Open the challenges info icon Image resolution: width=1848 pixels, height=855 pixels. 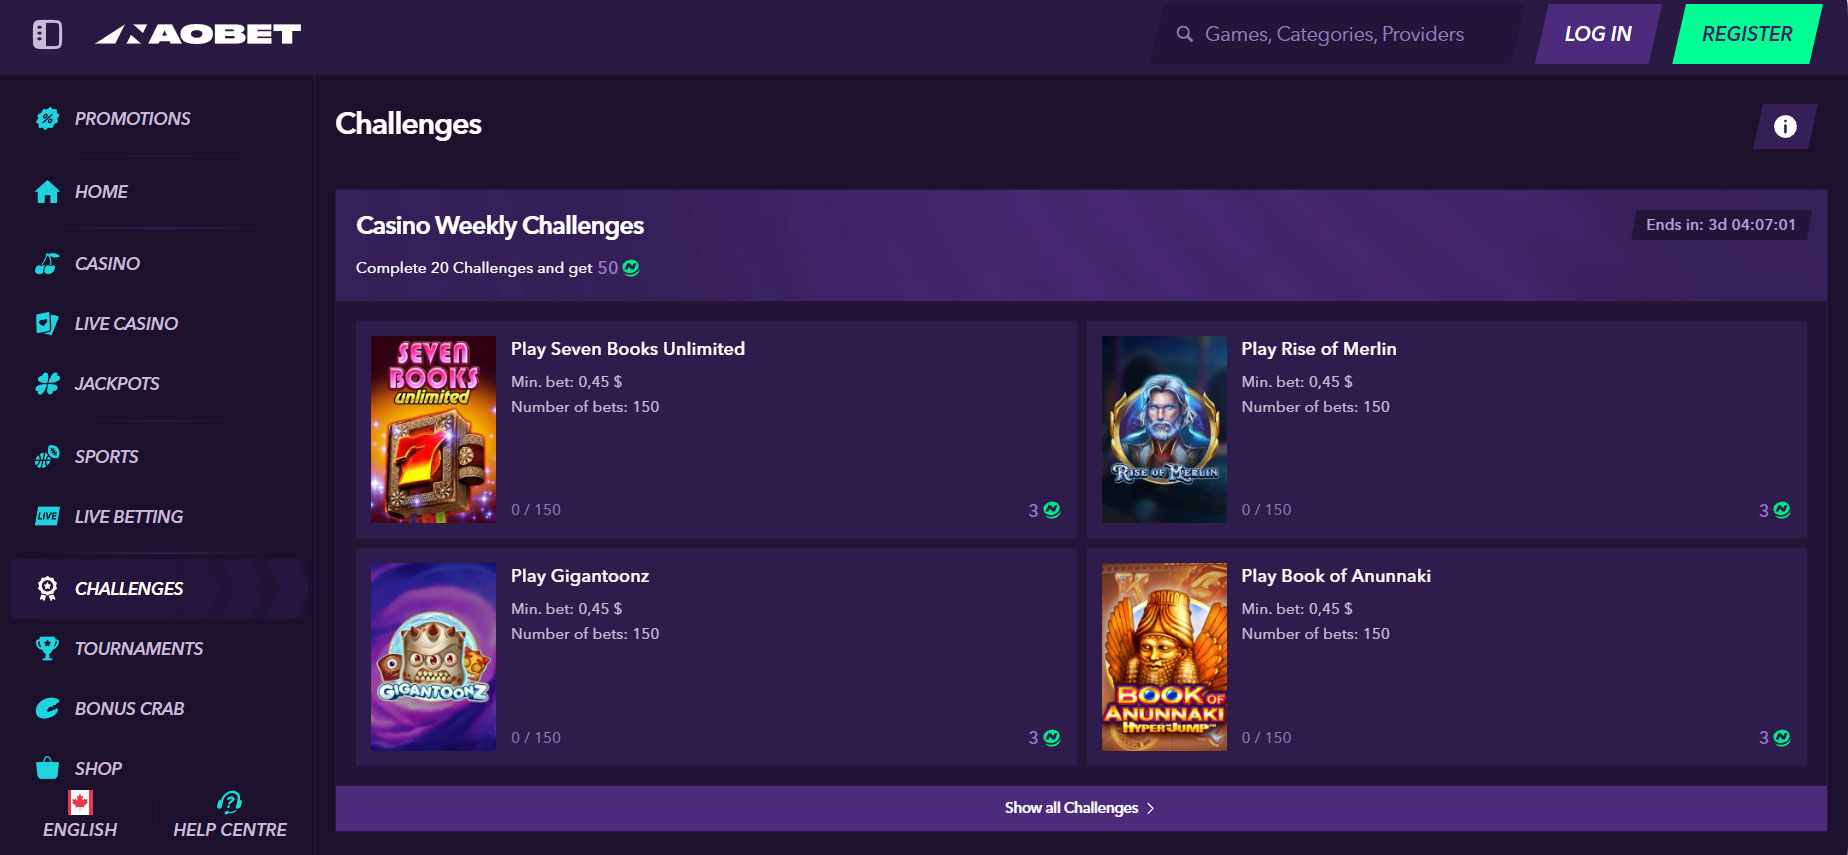click(1785, 126)
